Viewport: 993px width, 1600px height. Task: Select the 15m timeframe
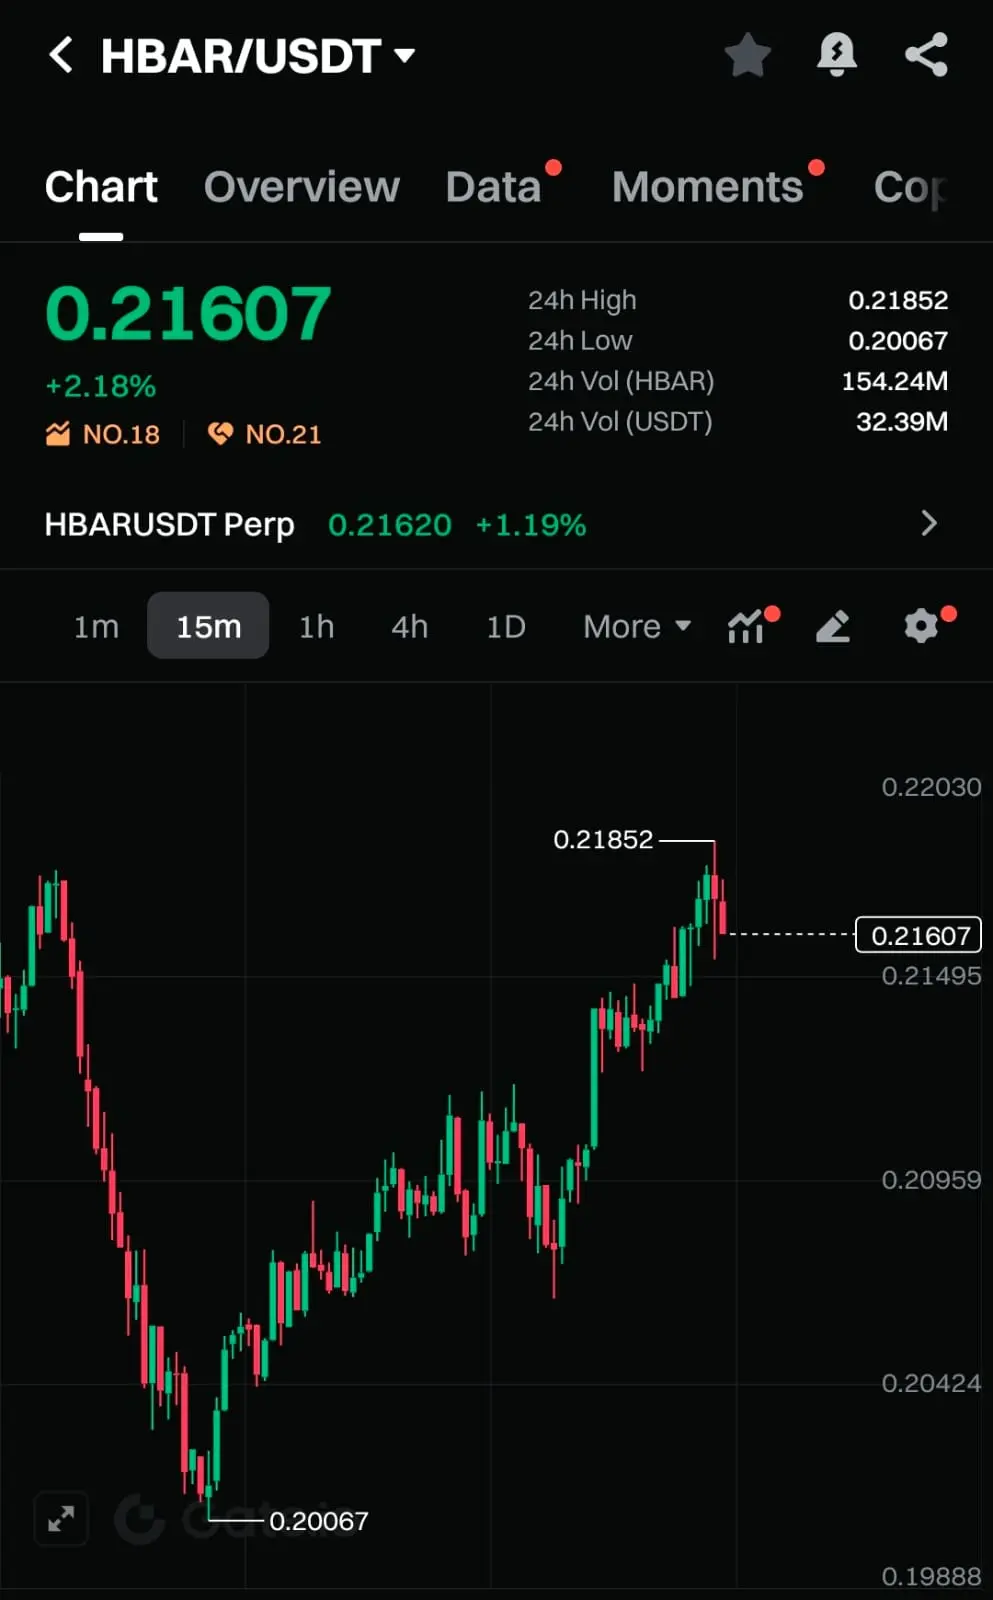click(x=208, y=626)
